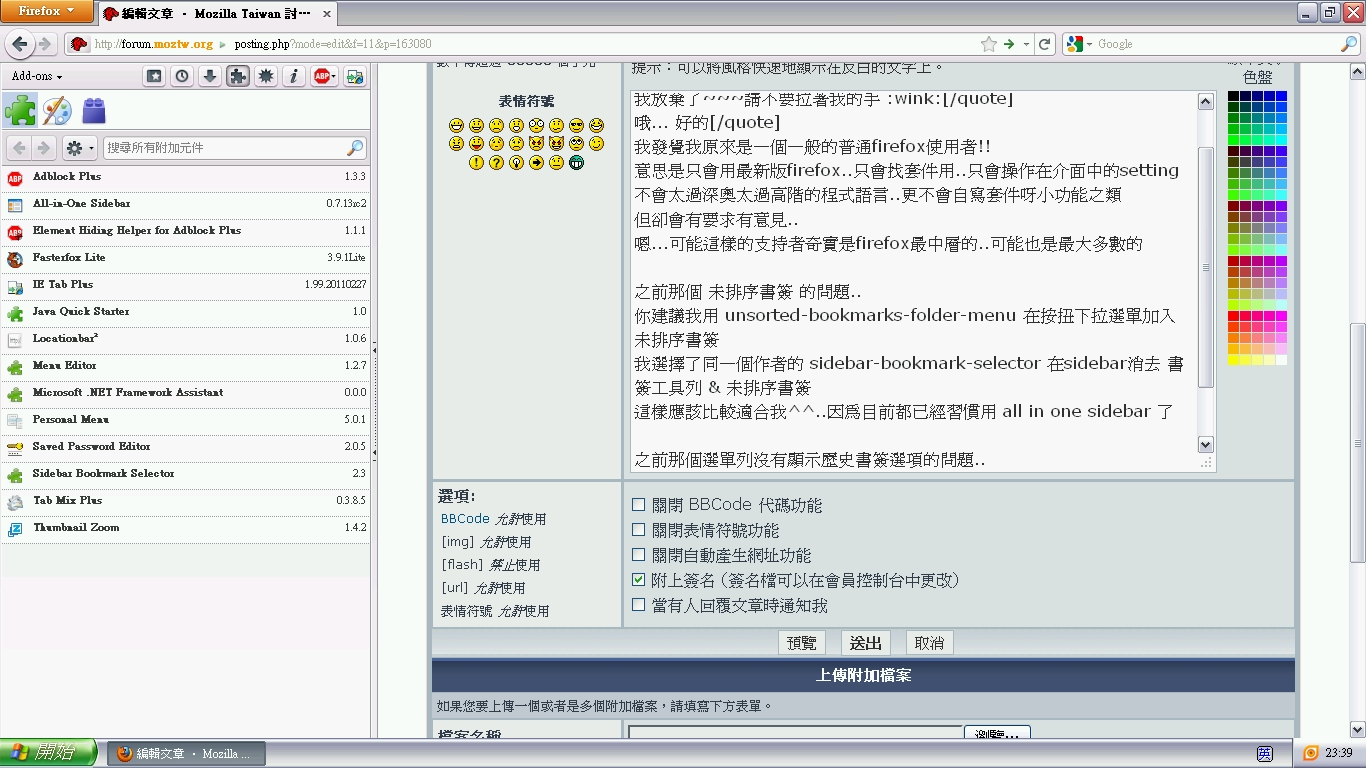Viewport: 1366px width, 768px height.
Task: Click the 預覽 preview button
Action: coord(801,643)
